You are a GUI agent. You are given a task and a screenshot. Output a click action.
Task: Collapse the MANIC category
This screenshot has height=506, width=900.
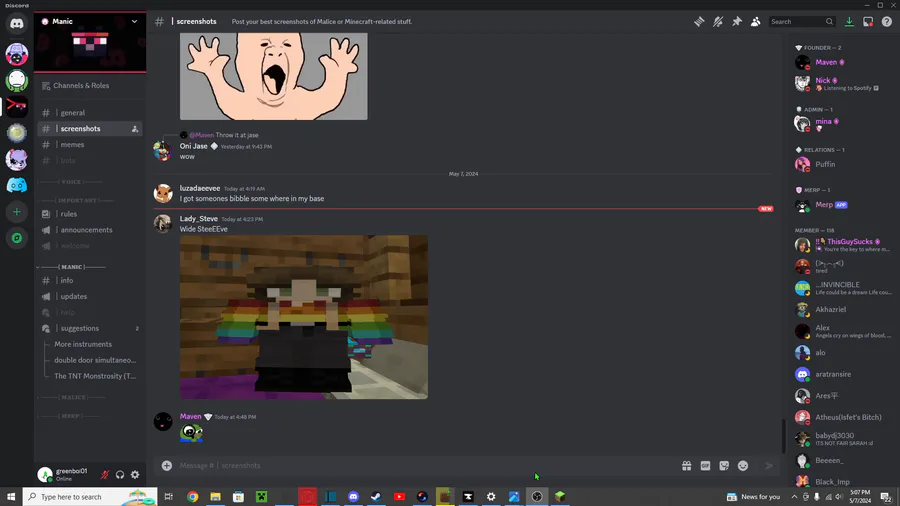[x=71, y=267]
